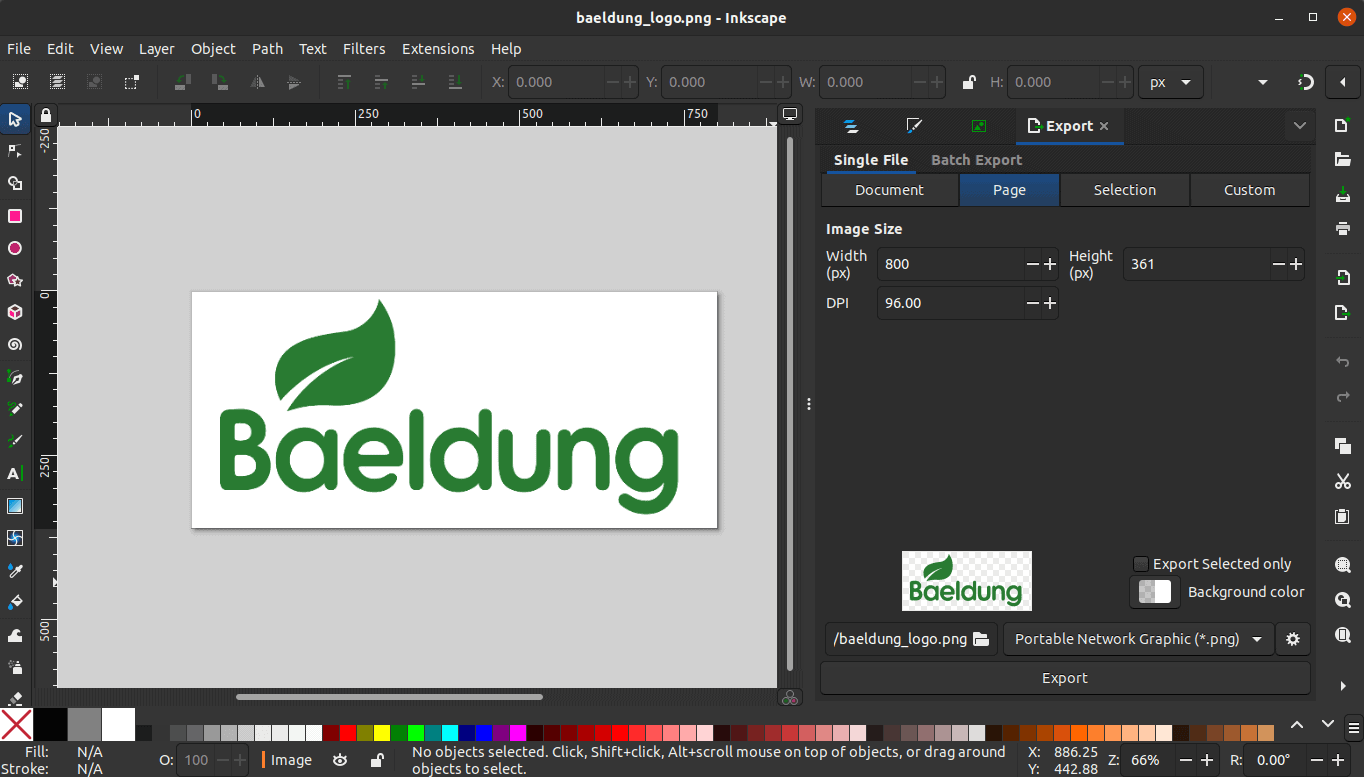The image size is (1364, 777).
Task: Select the Text tool
Action: point(15,473)
